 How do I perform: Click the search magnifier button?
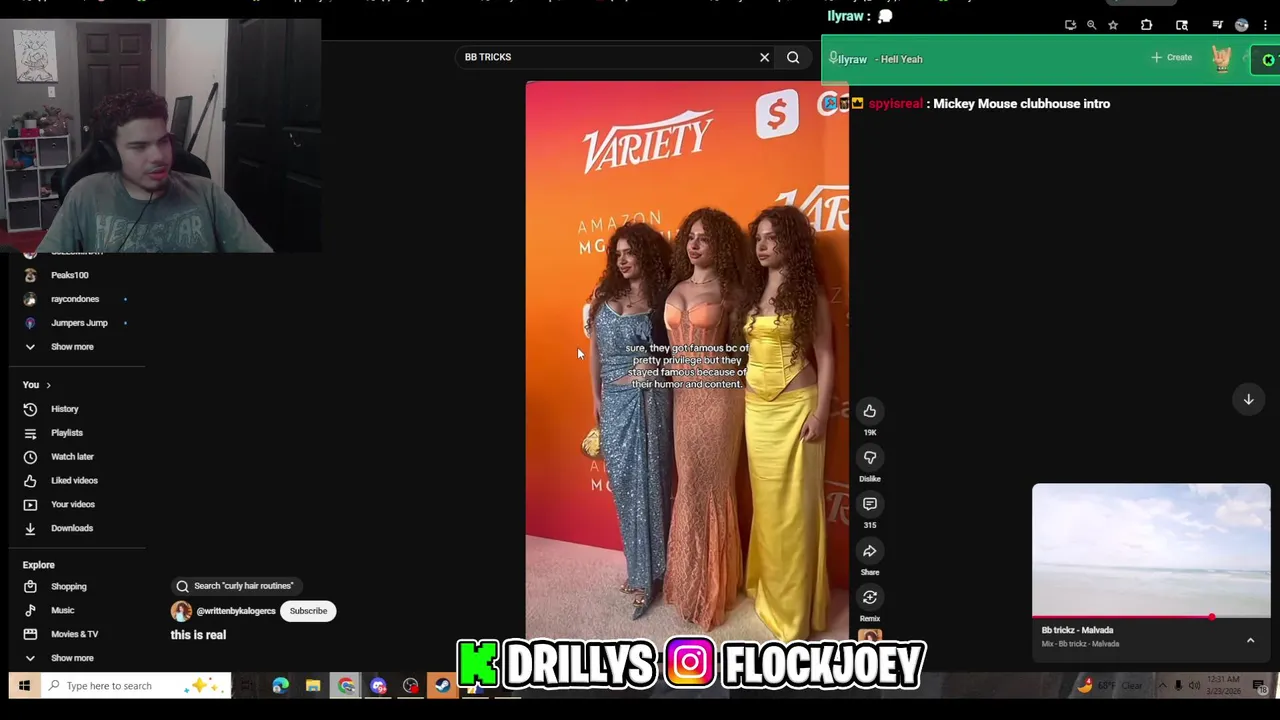point(793,57)
